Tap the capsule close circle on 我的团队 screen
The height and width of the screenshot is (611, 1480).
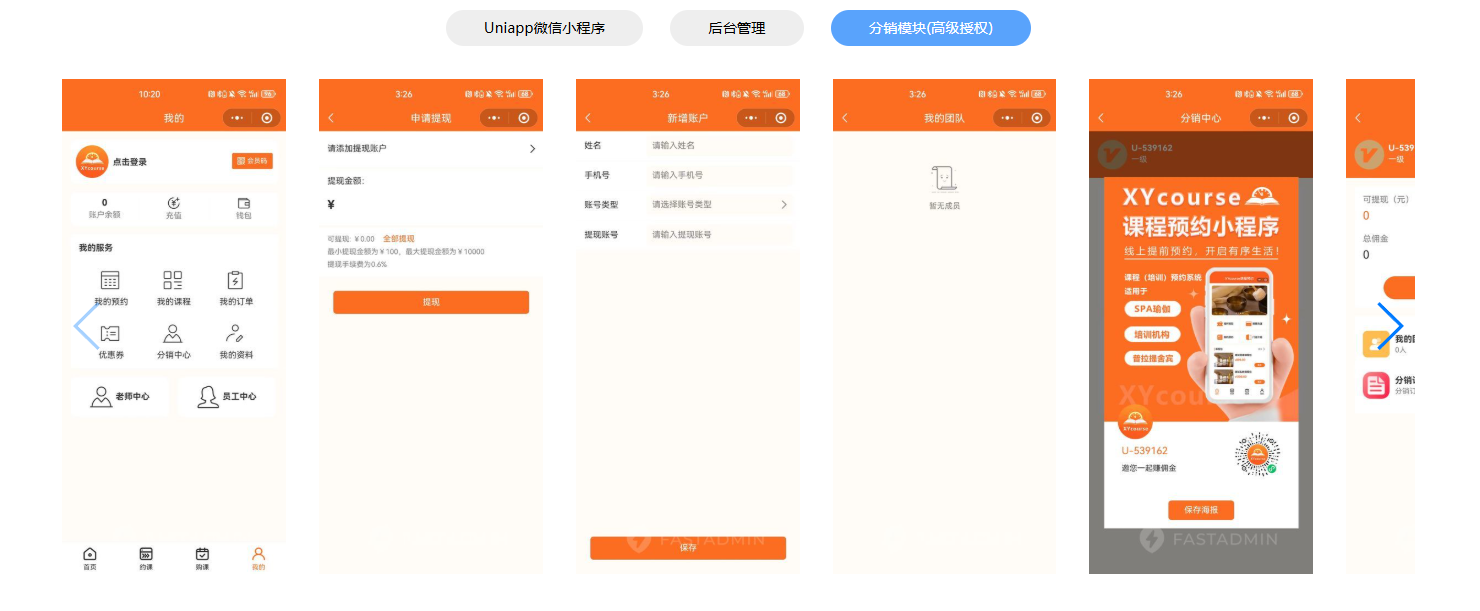1038,118
